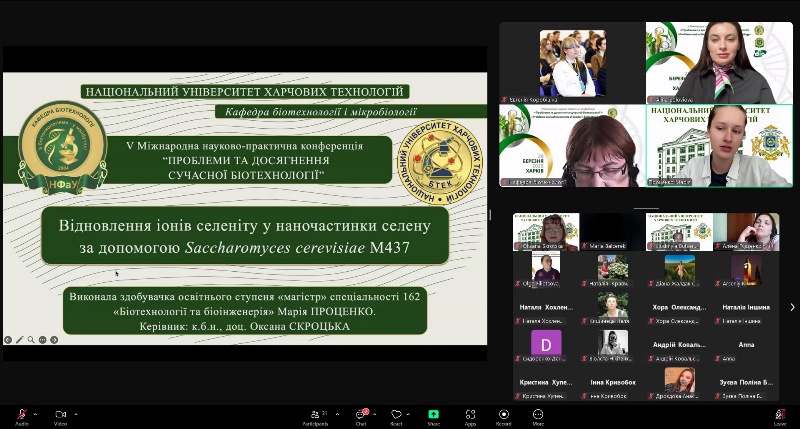Leave the meeting
This screenshot has width=800, height=429.
click(780, 416)
